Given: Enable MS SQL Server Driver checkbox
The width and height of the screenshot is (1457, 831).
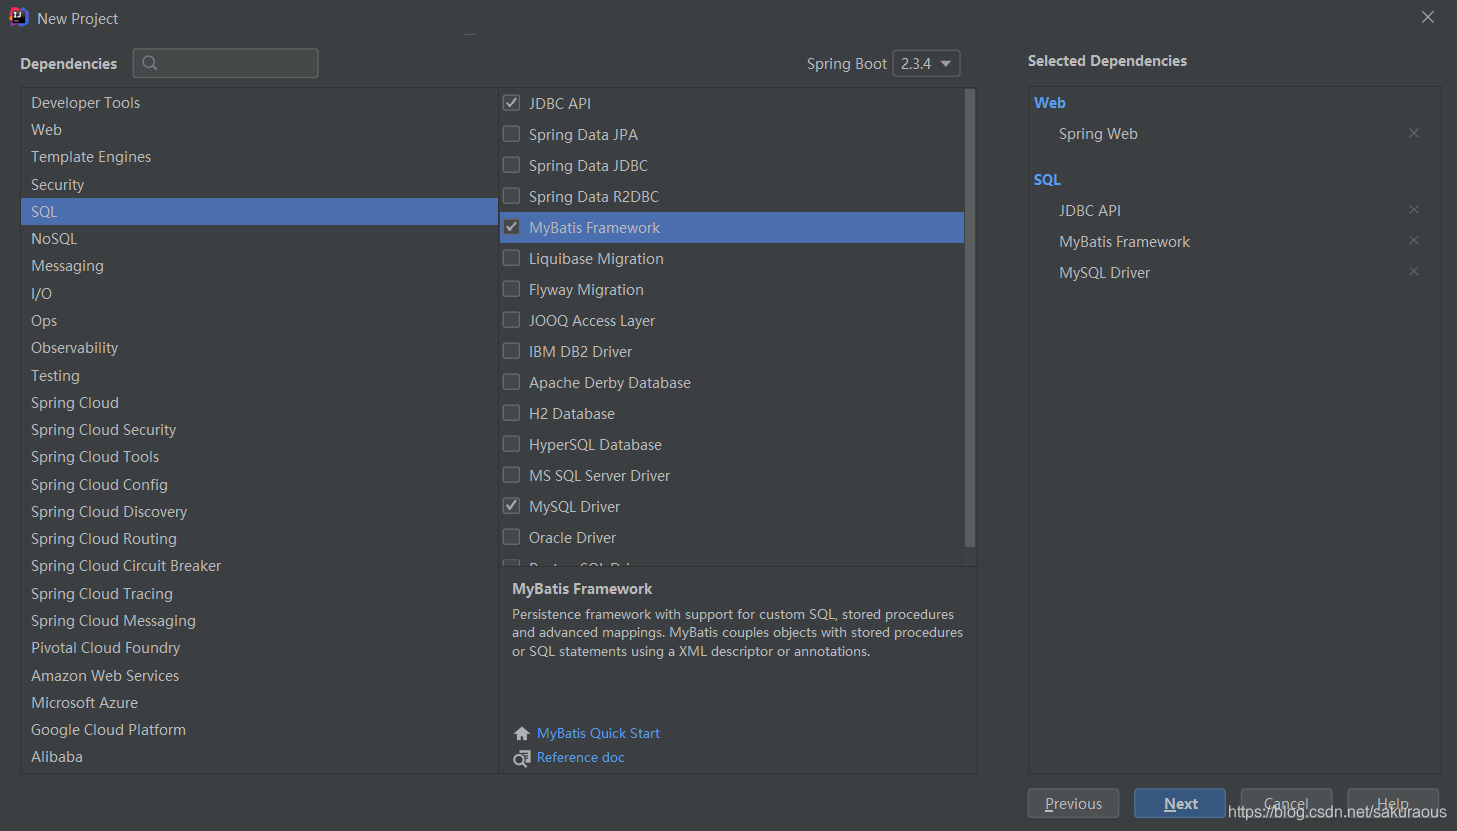Looking at the screenshot, I should 511,475.
